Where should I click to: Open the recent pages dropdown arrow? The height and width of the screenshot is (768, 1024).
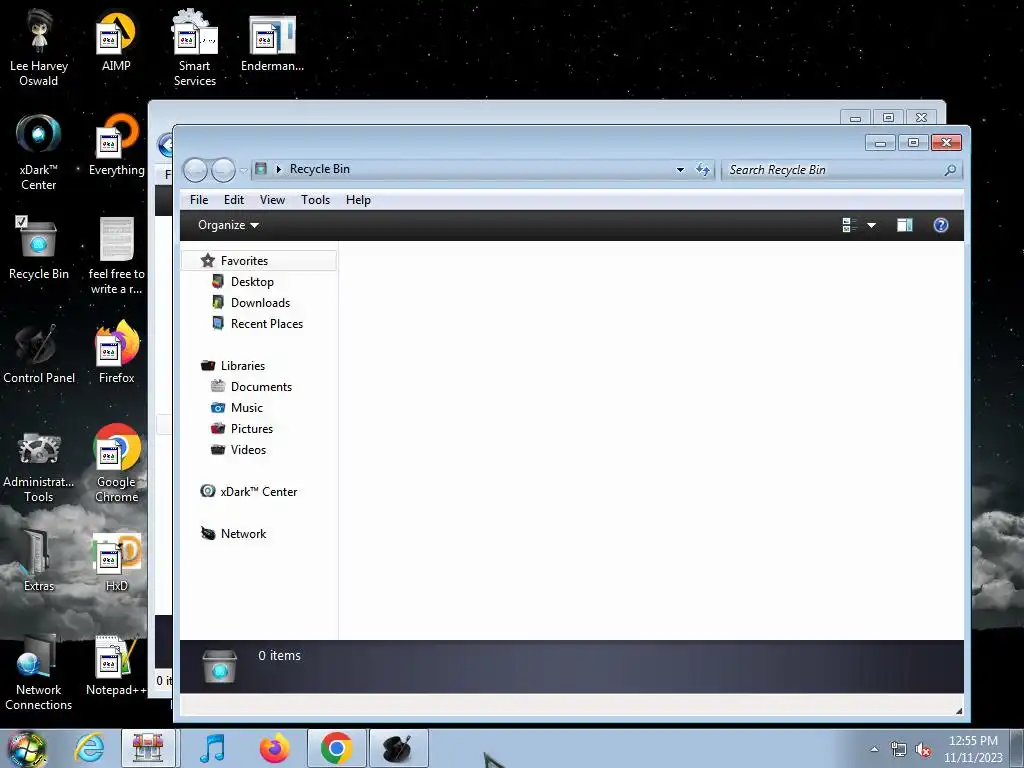click(244, 170)
